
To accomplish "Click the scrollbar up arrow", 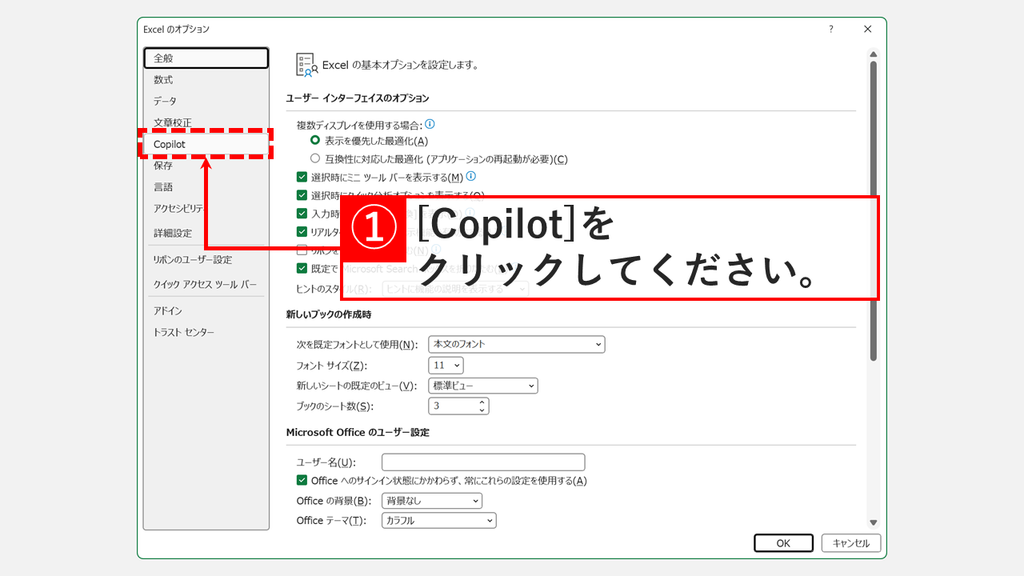I will click(873, 54).
